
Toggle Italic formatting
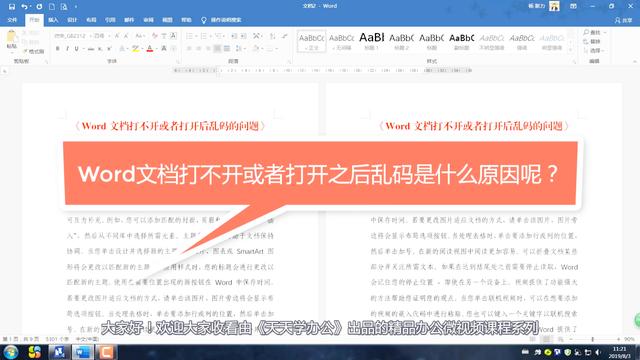coord(67,49)
